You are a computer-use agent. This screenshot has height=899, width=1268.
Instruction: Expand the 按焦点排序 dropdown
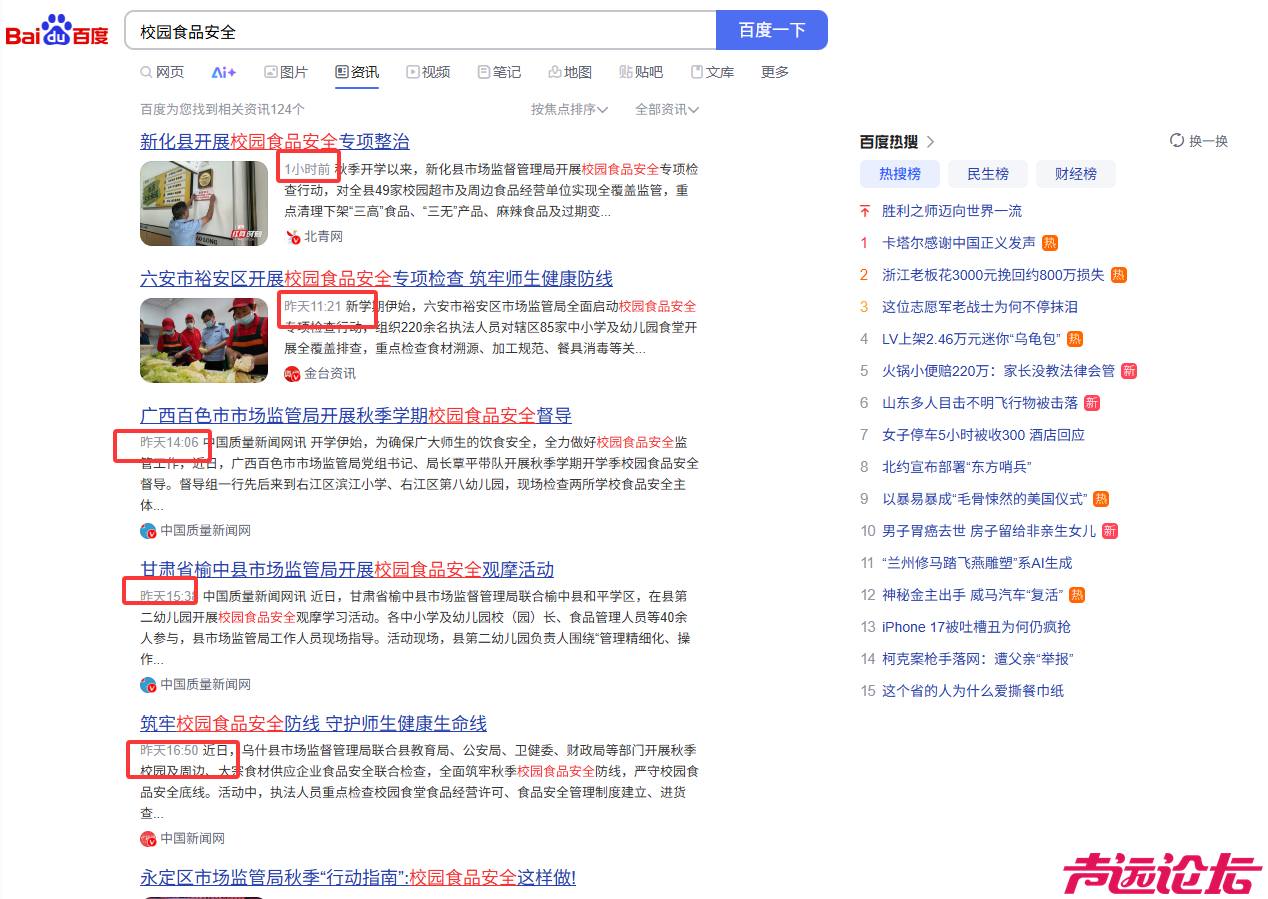pos(570,109)
